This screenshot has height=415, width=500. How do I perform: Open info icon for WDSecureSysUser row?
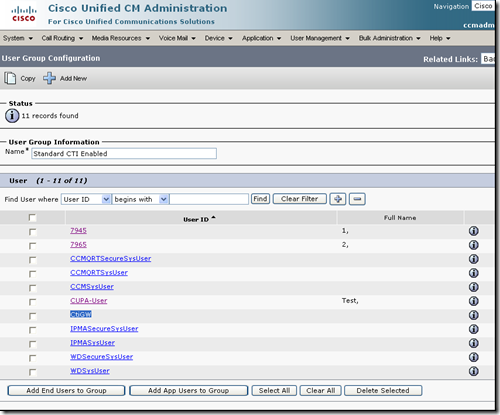474,357
